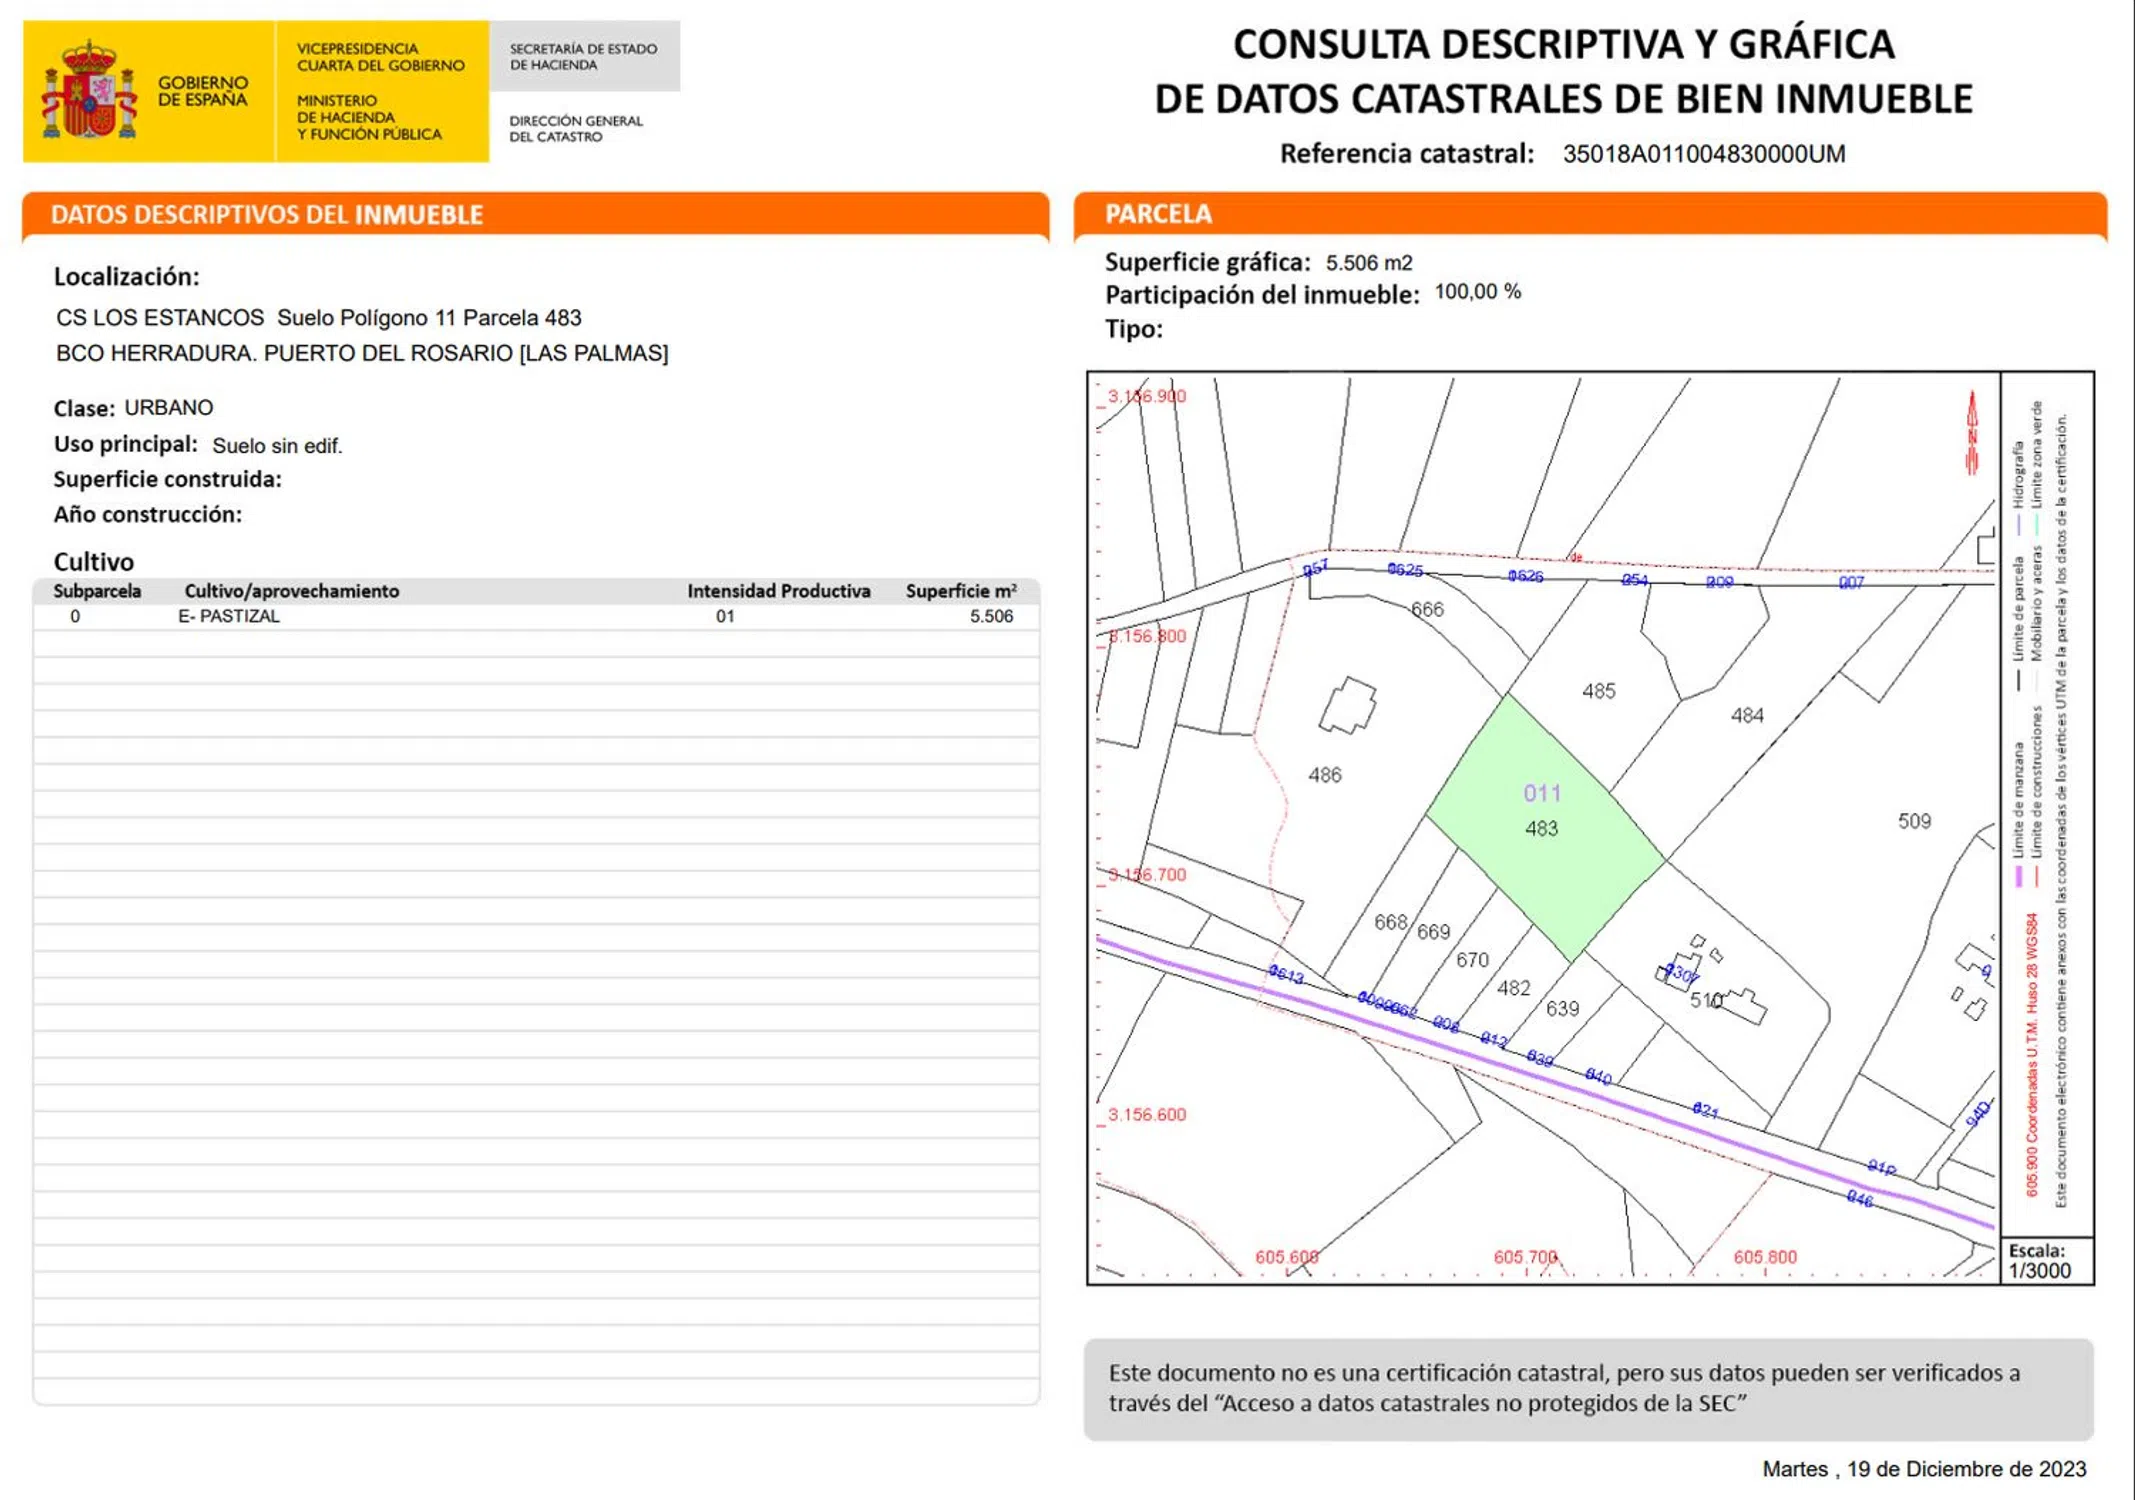Click parcel 509 label on the map

point(1914,821)
